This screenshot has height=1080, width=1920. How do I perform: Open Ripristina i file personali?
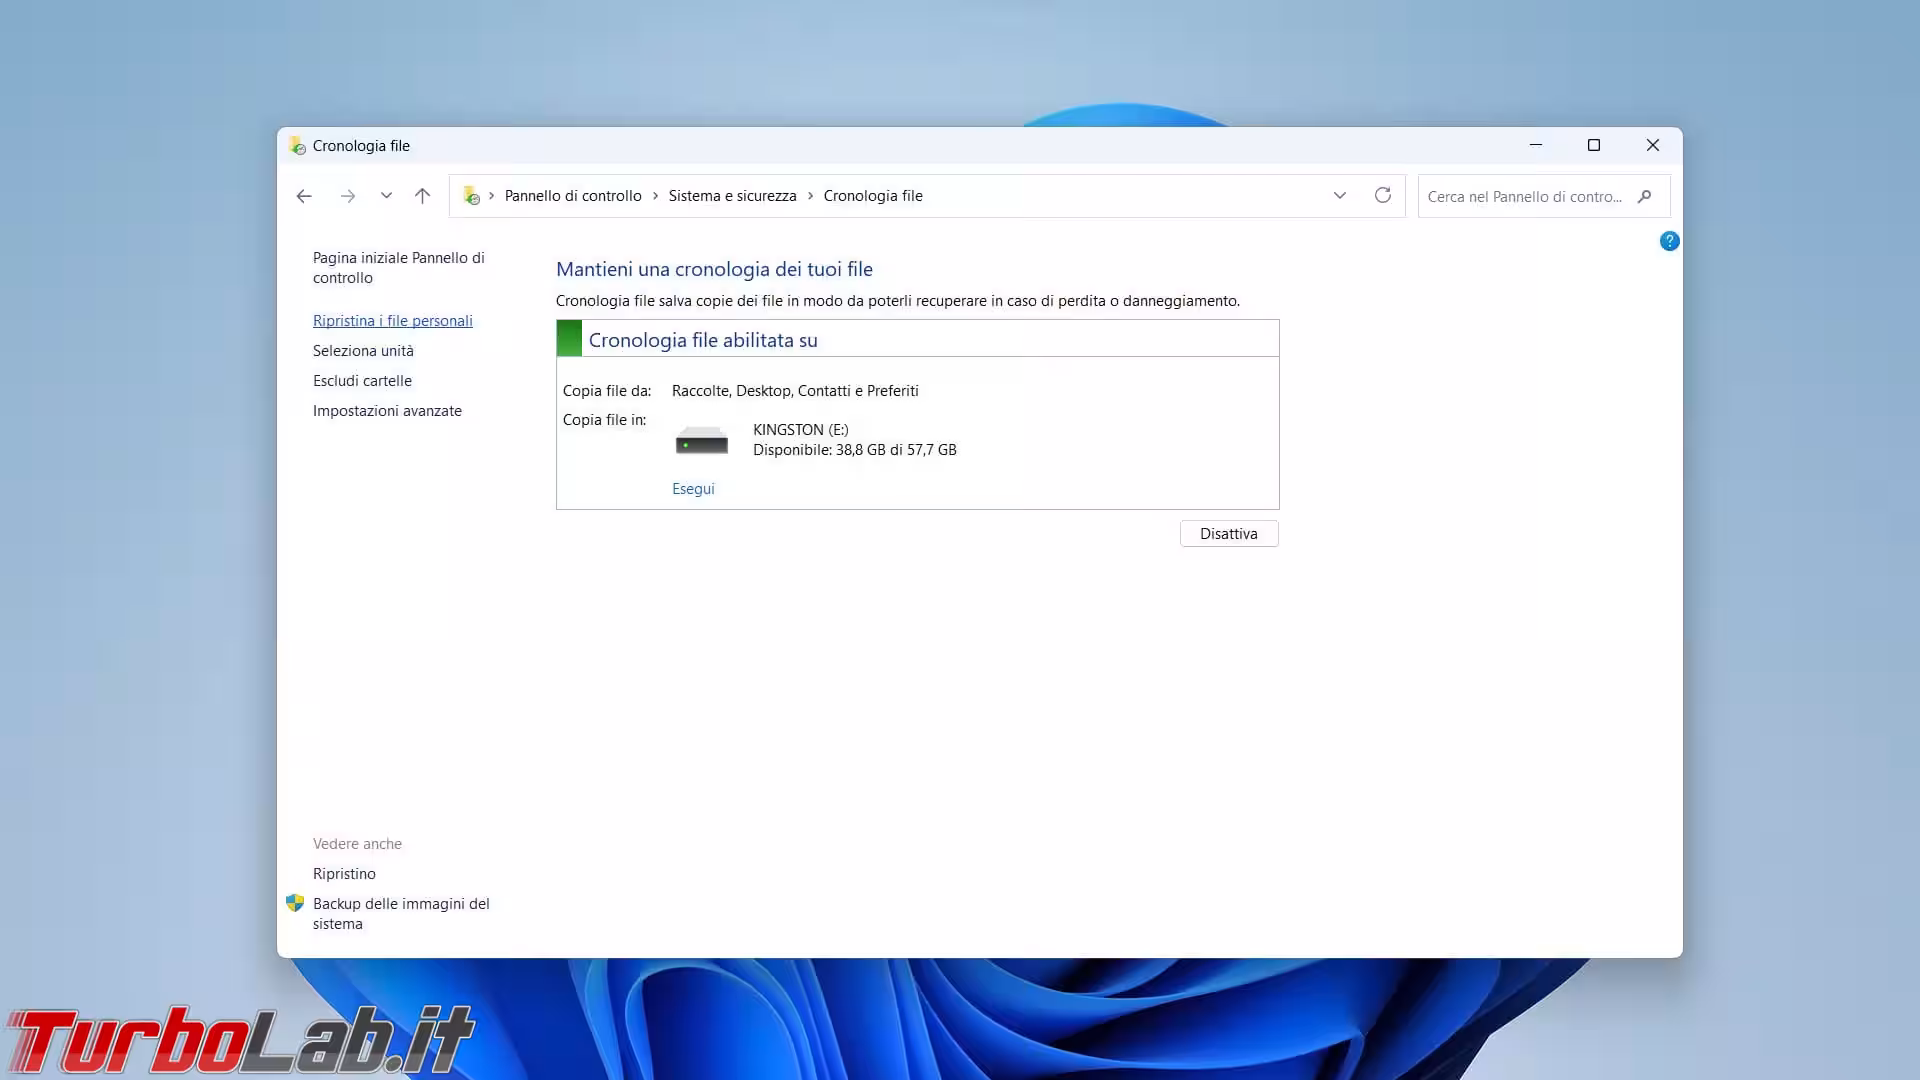tap(392, 321)
